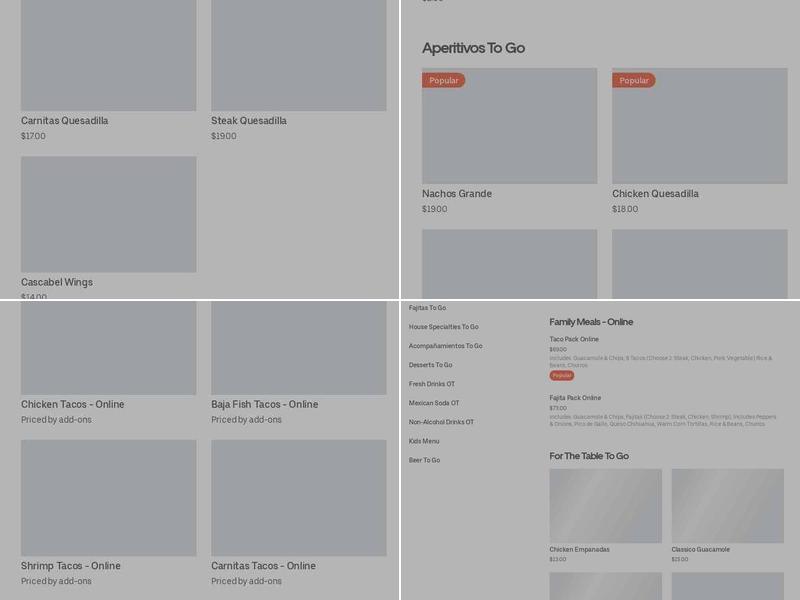Jump to Mexican Soda OT category
The width and height of the screenshot is (800, 600).
434,403
